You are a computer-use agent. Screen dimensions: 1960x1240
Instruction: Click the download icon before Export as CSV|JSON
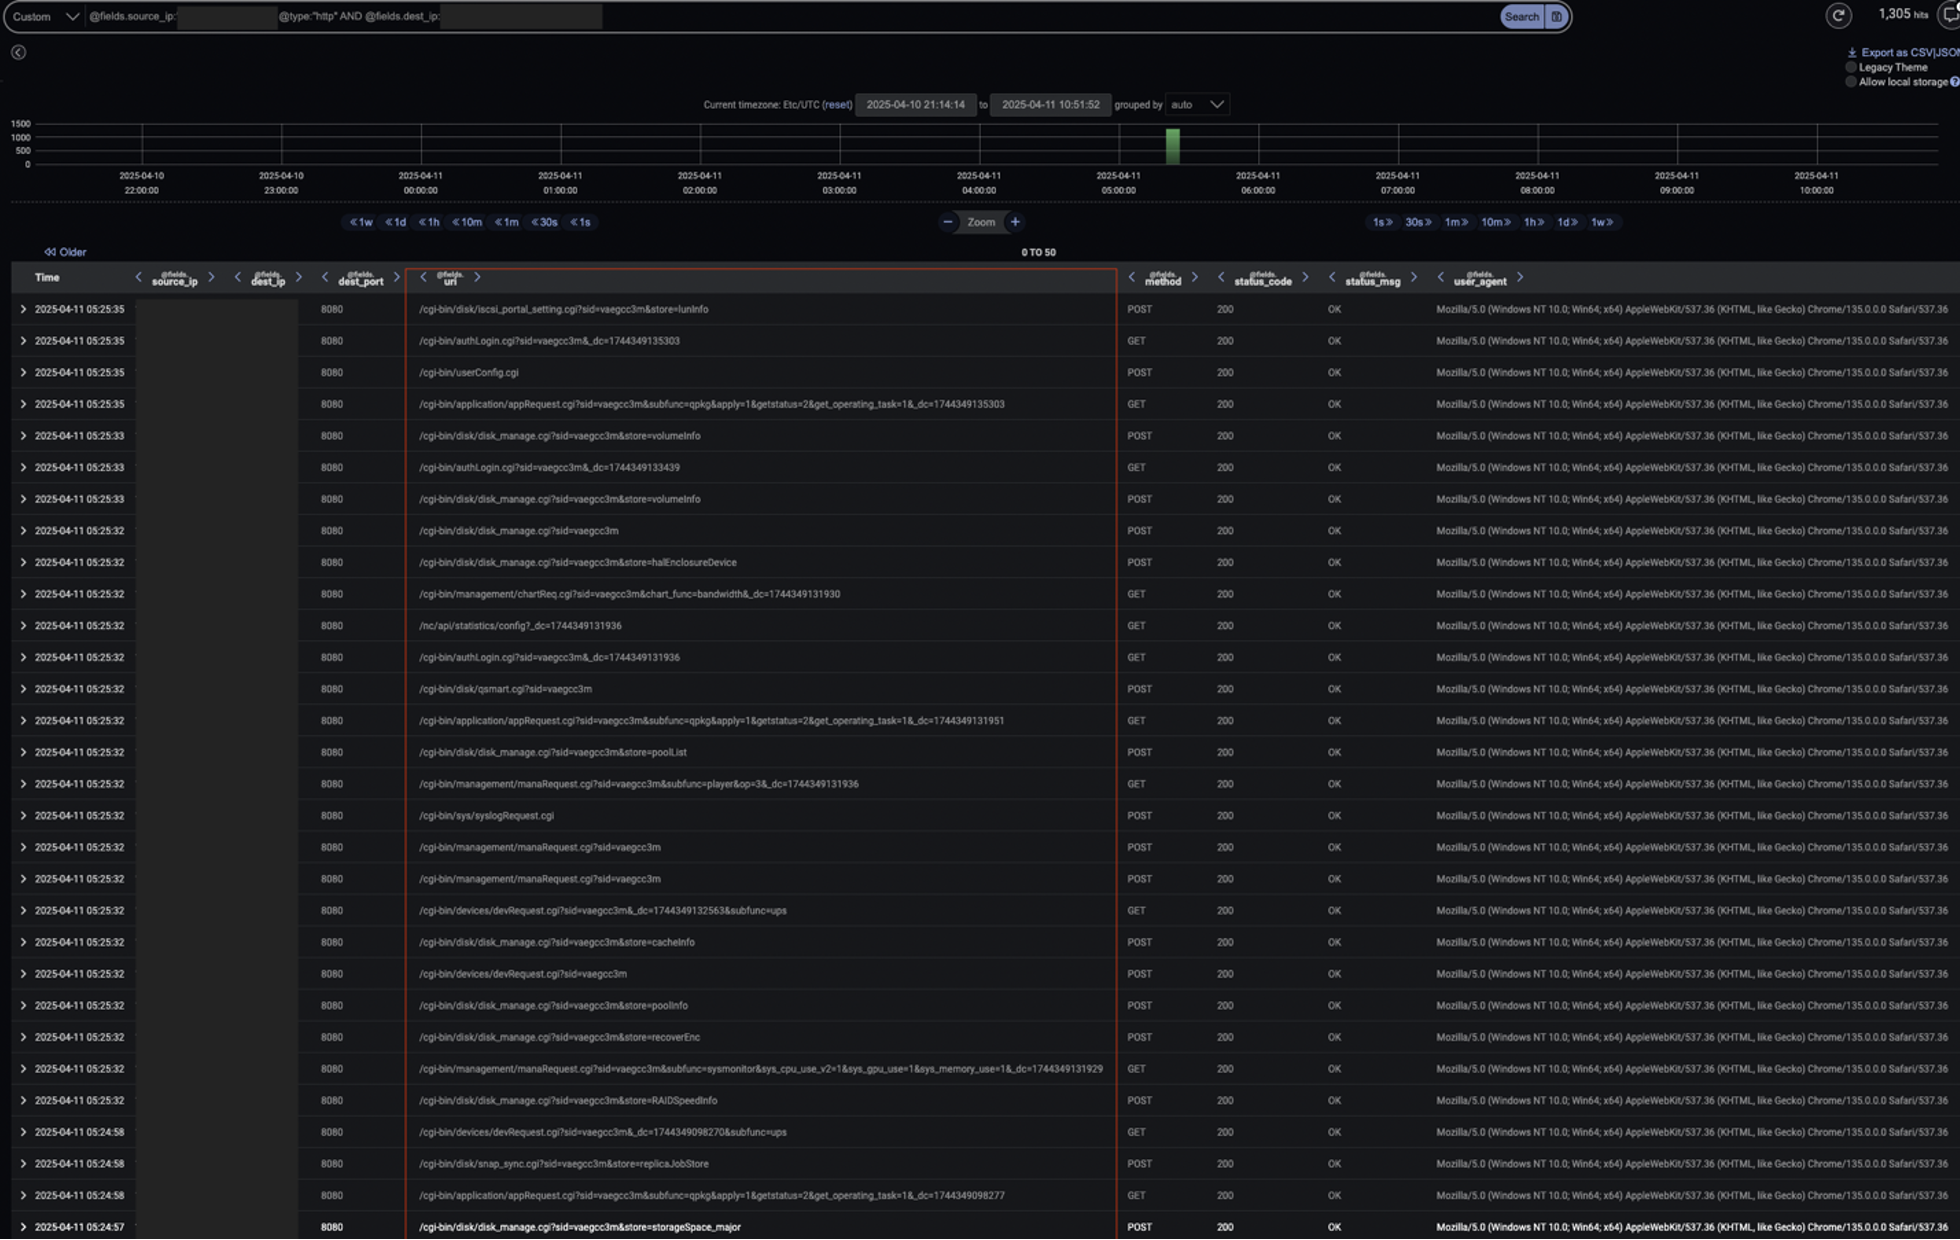pyautogui.click(x=1852, y=52)
